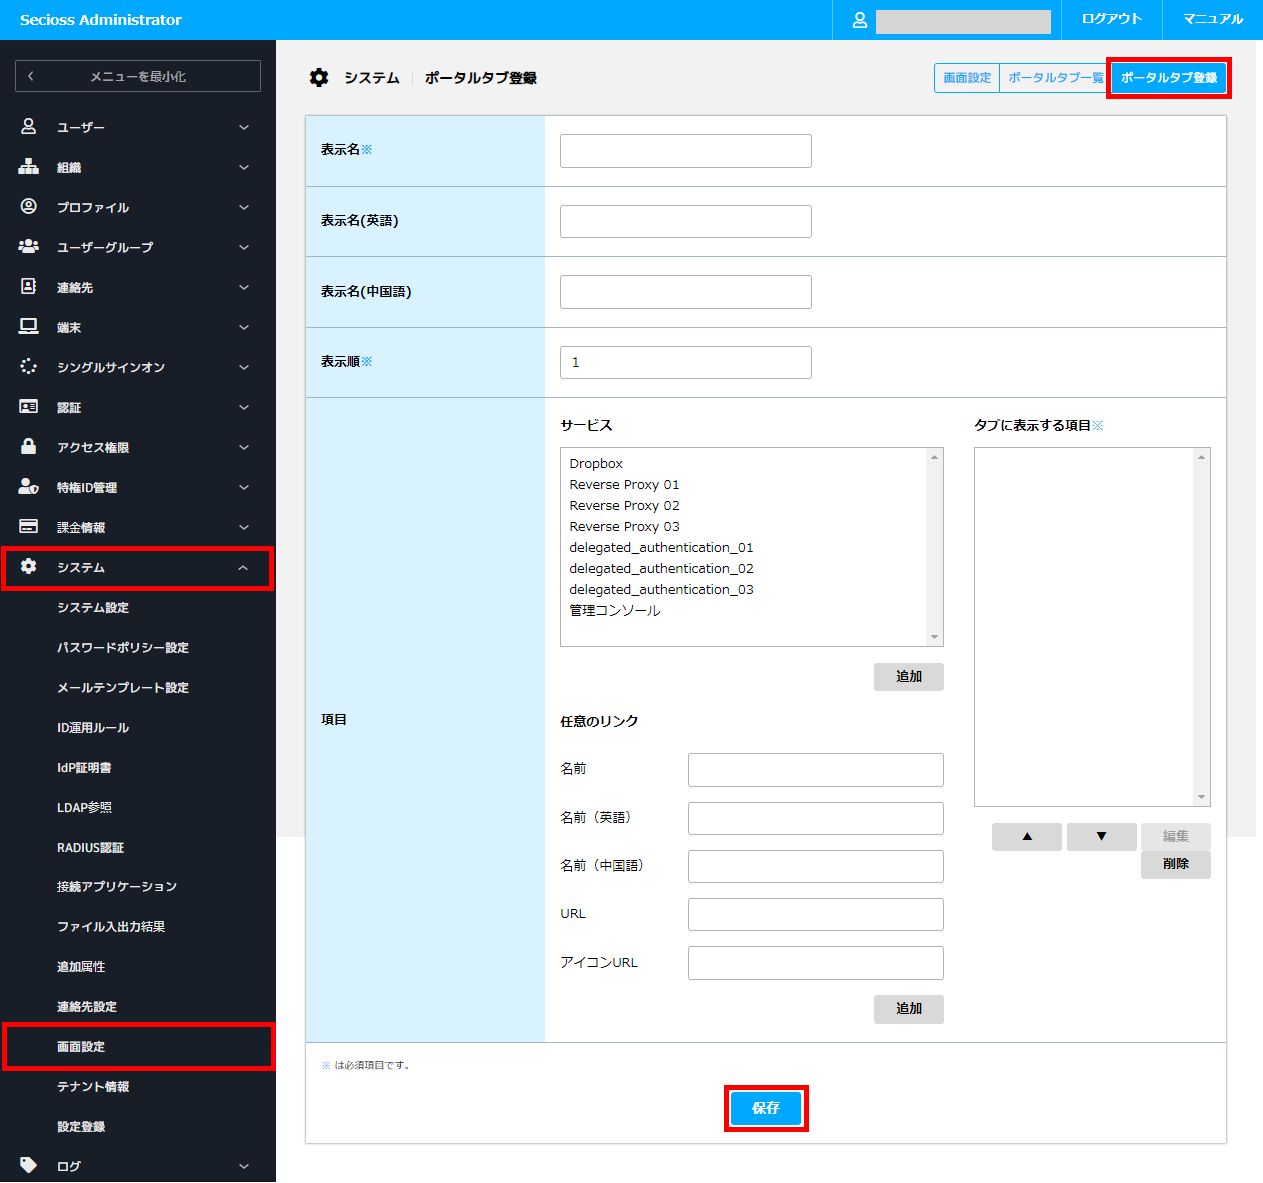The image size is (1263, 1183).
Task: Click the システム gear icon in sidebar
Action: point(28,567)
